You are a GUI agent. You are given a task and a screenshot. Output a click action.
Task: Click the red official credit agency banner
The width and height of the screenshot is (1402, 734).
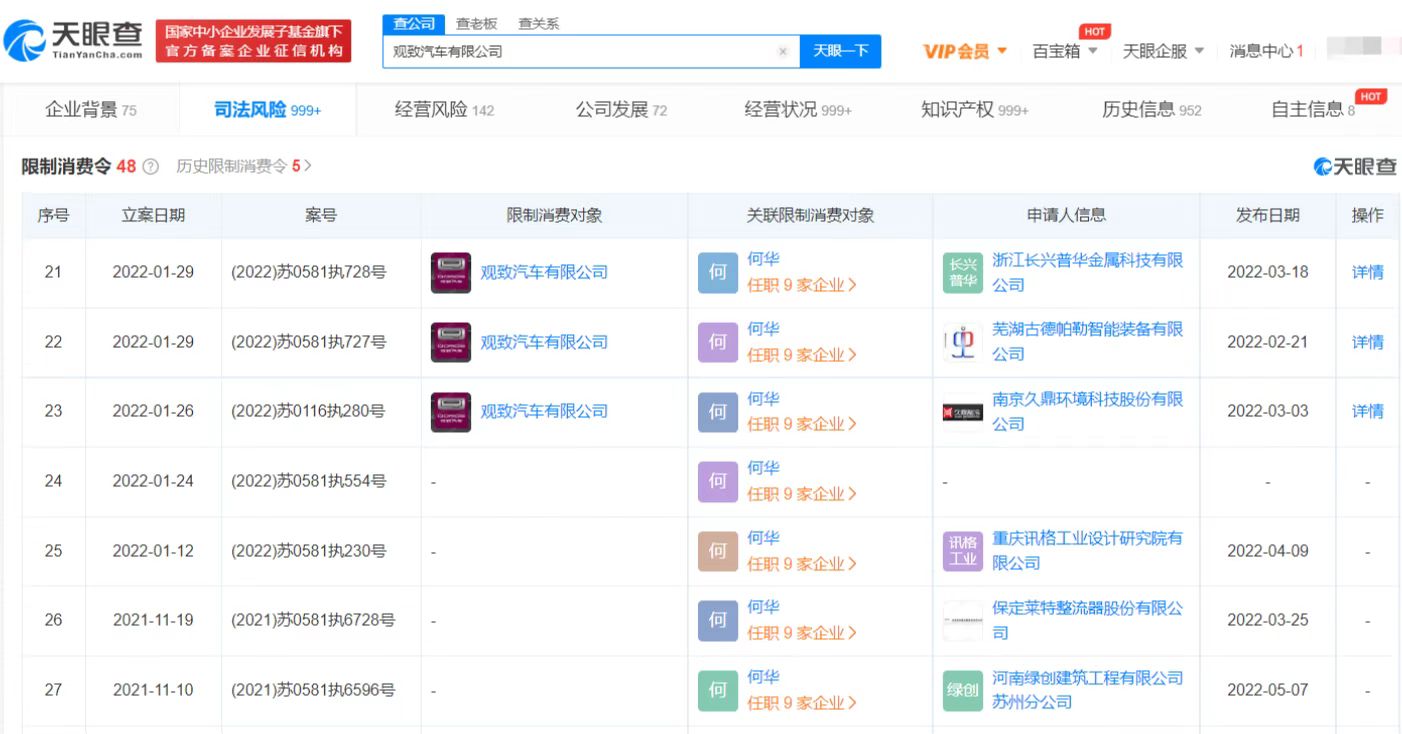click(254, 41)
